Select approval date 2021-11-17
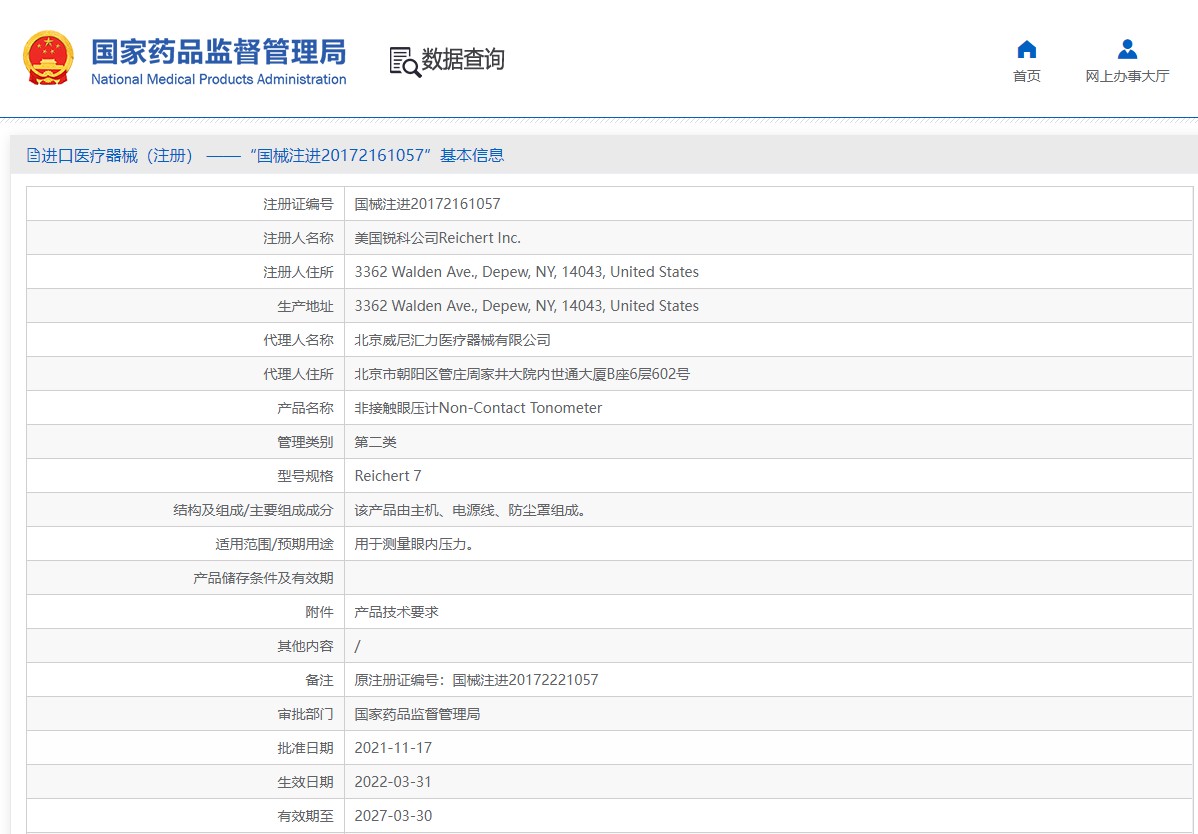1198x834 pixels. [393, 748]
